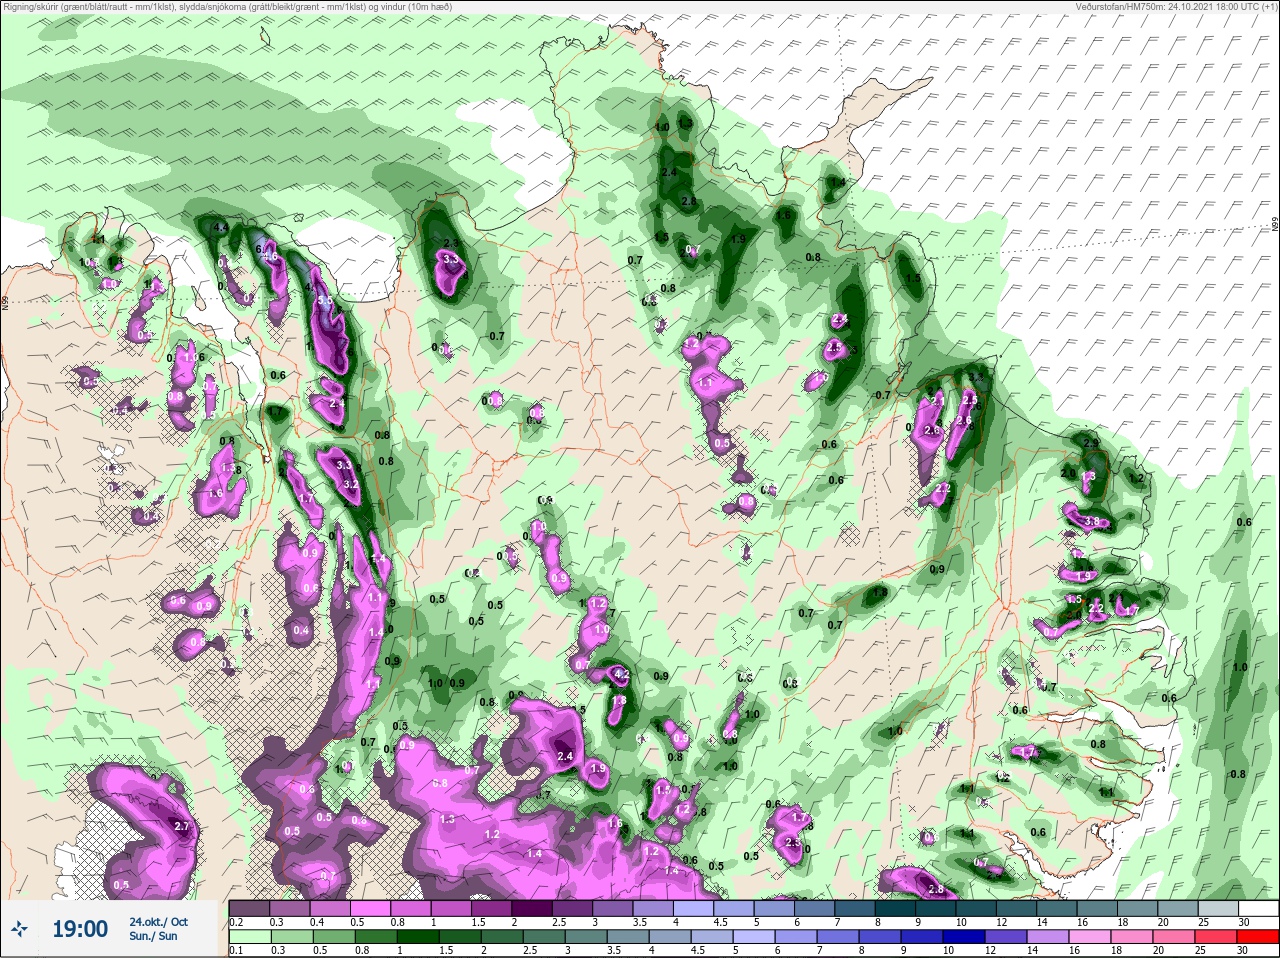
Task: Click the 5.5 precipitation value on the map
Action: (x=324, y=301)
